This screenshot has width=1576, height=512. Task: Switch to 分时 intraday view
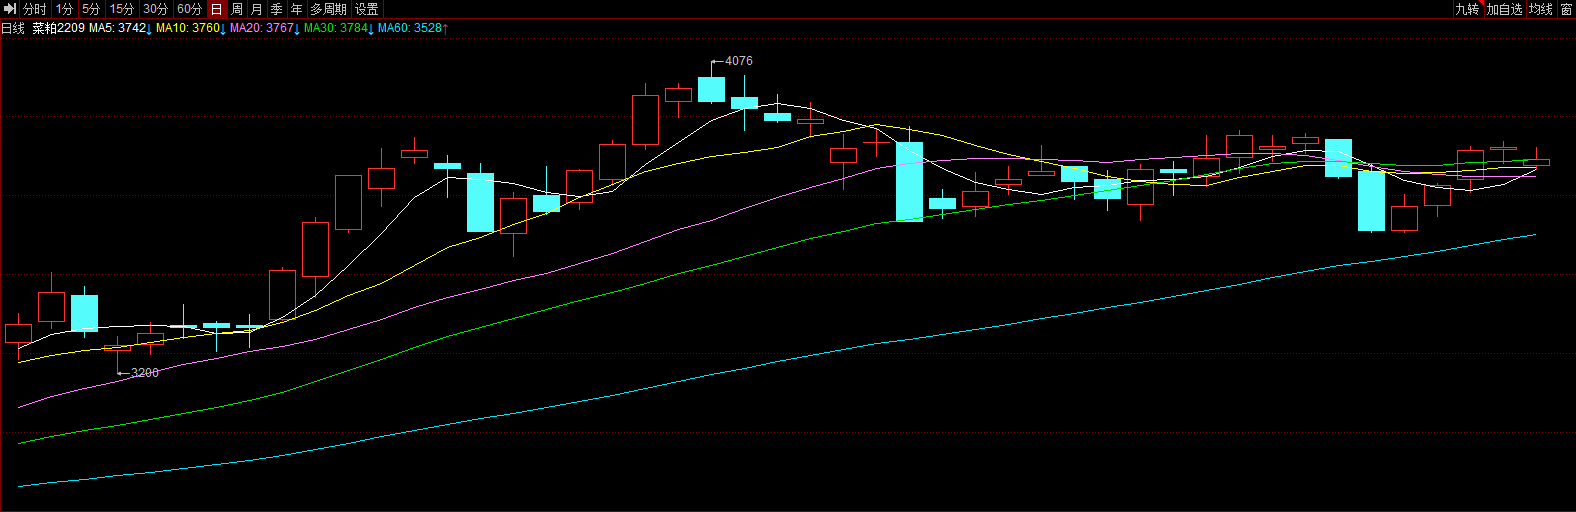[35, 9]
